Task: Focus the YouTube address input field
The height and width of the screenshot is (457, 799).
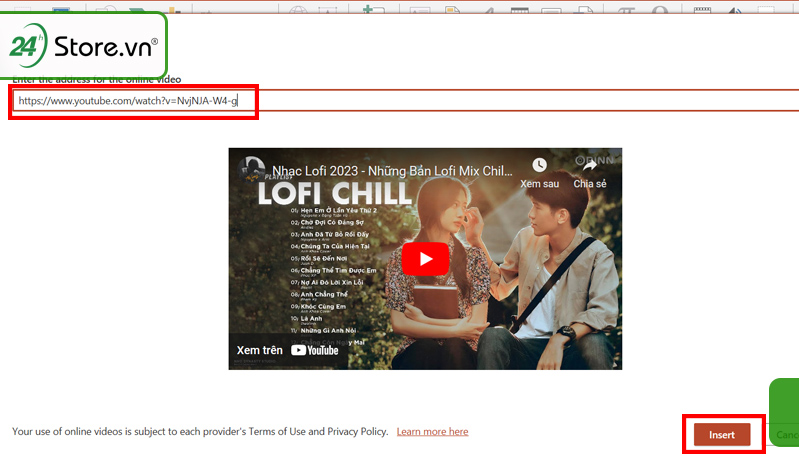Action: [406, 100]
